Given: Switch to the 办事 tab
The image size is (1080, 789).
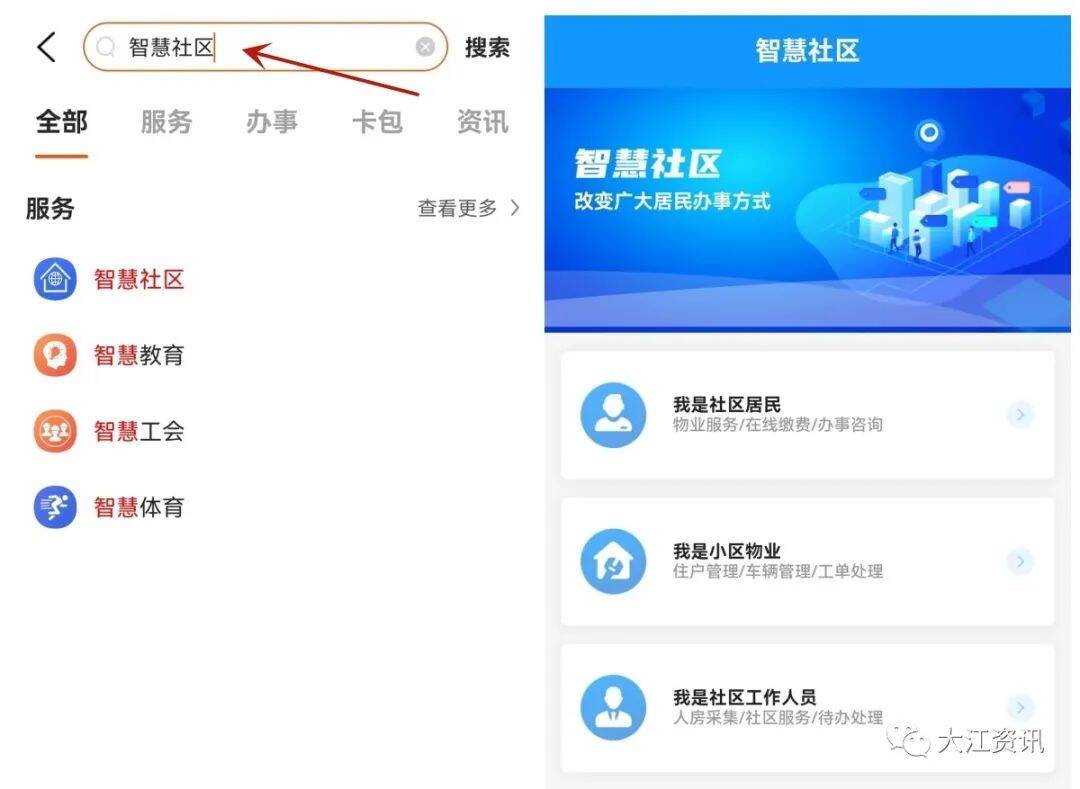Looking at the screenshot, I should pos(271,122).
